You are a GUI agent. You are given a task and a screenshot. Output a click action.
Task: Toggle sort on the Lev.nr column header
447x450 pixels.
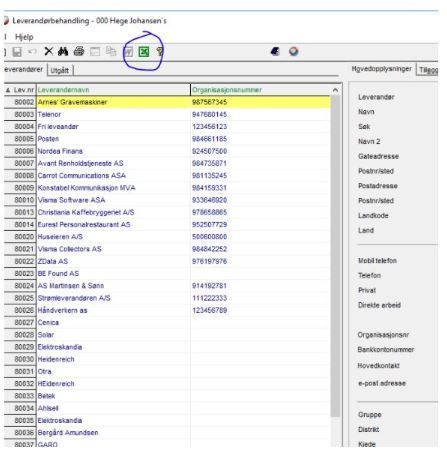[20, 90]
